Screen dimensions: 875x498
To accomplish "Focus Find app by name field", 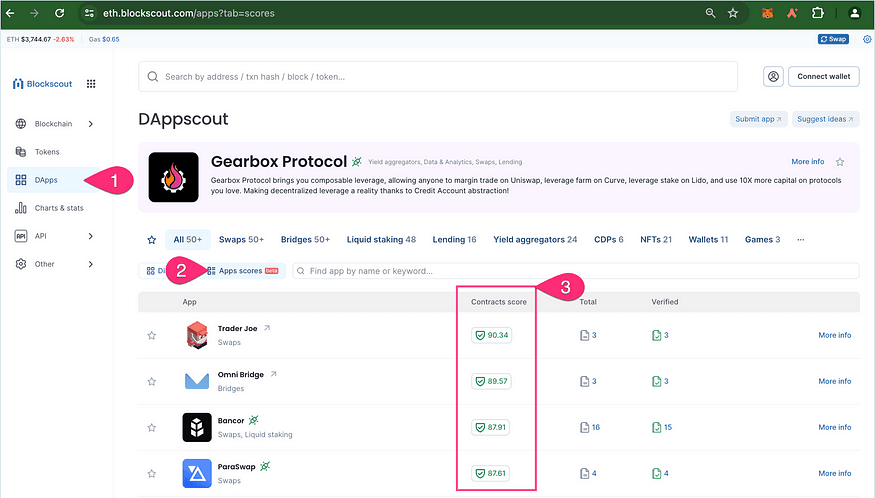I will (x=576, y=271).
